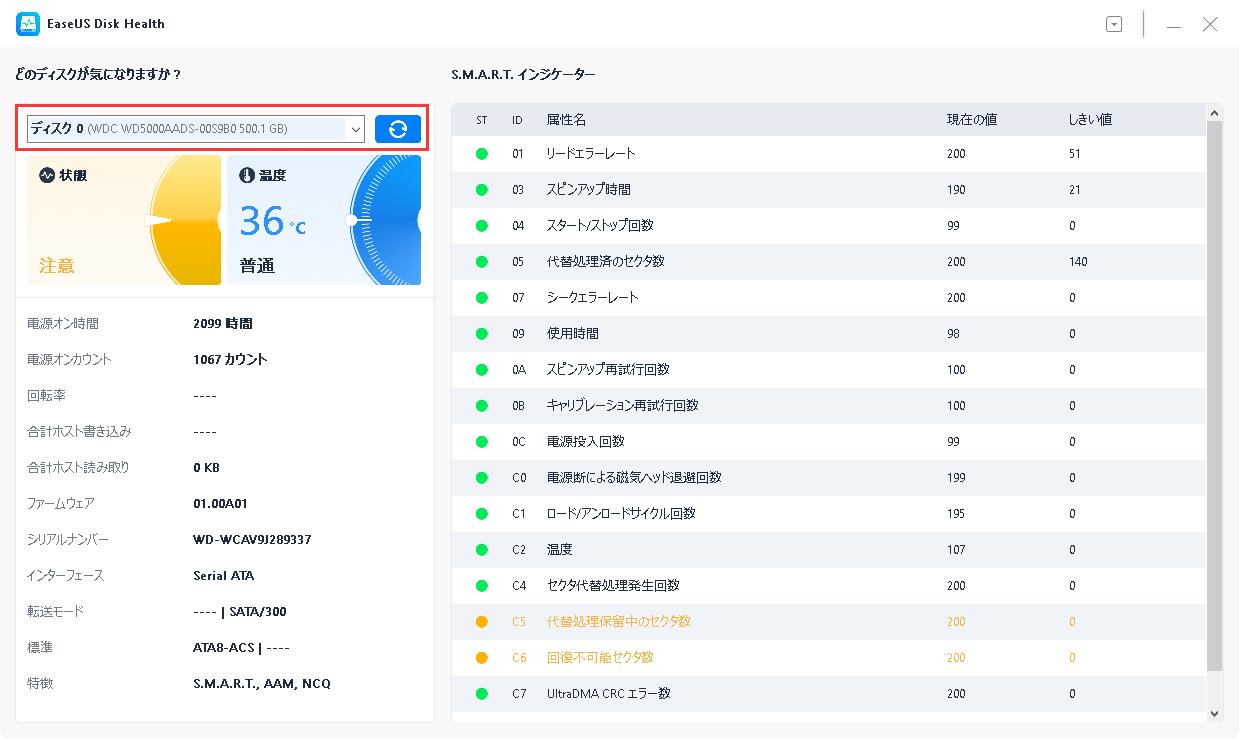Click the pulse icon beside 状態

pos(47,175)
